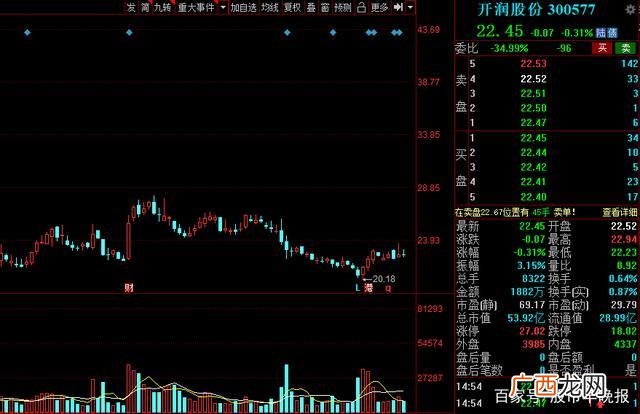Select buy level 3 price 22.42
The height and width of the screenshot is (414, 640).
(x=533, y=167)
